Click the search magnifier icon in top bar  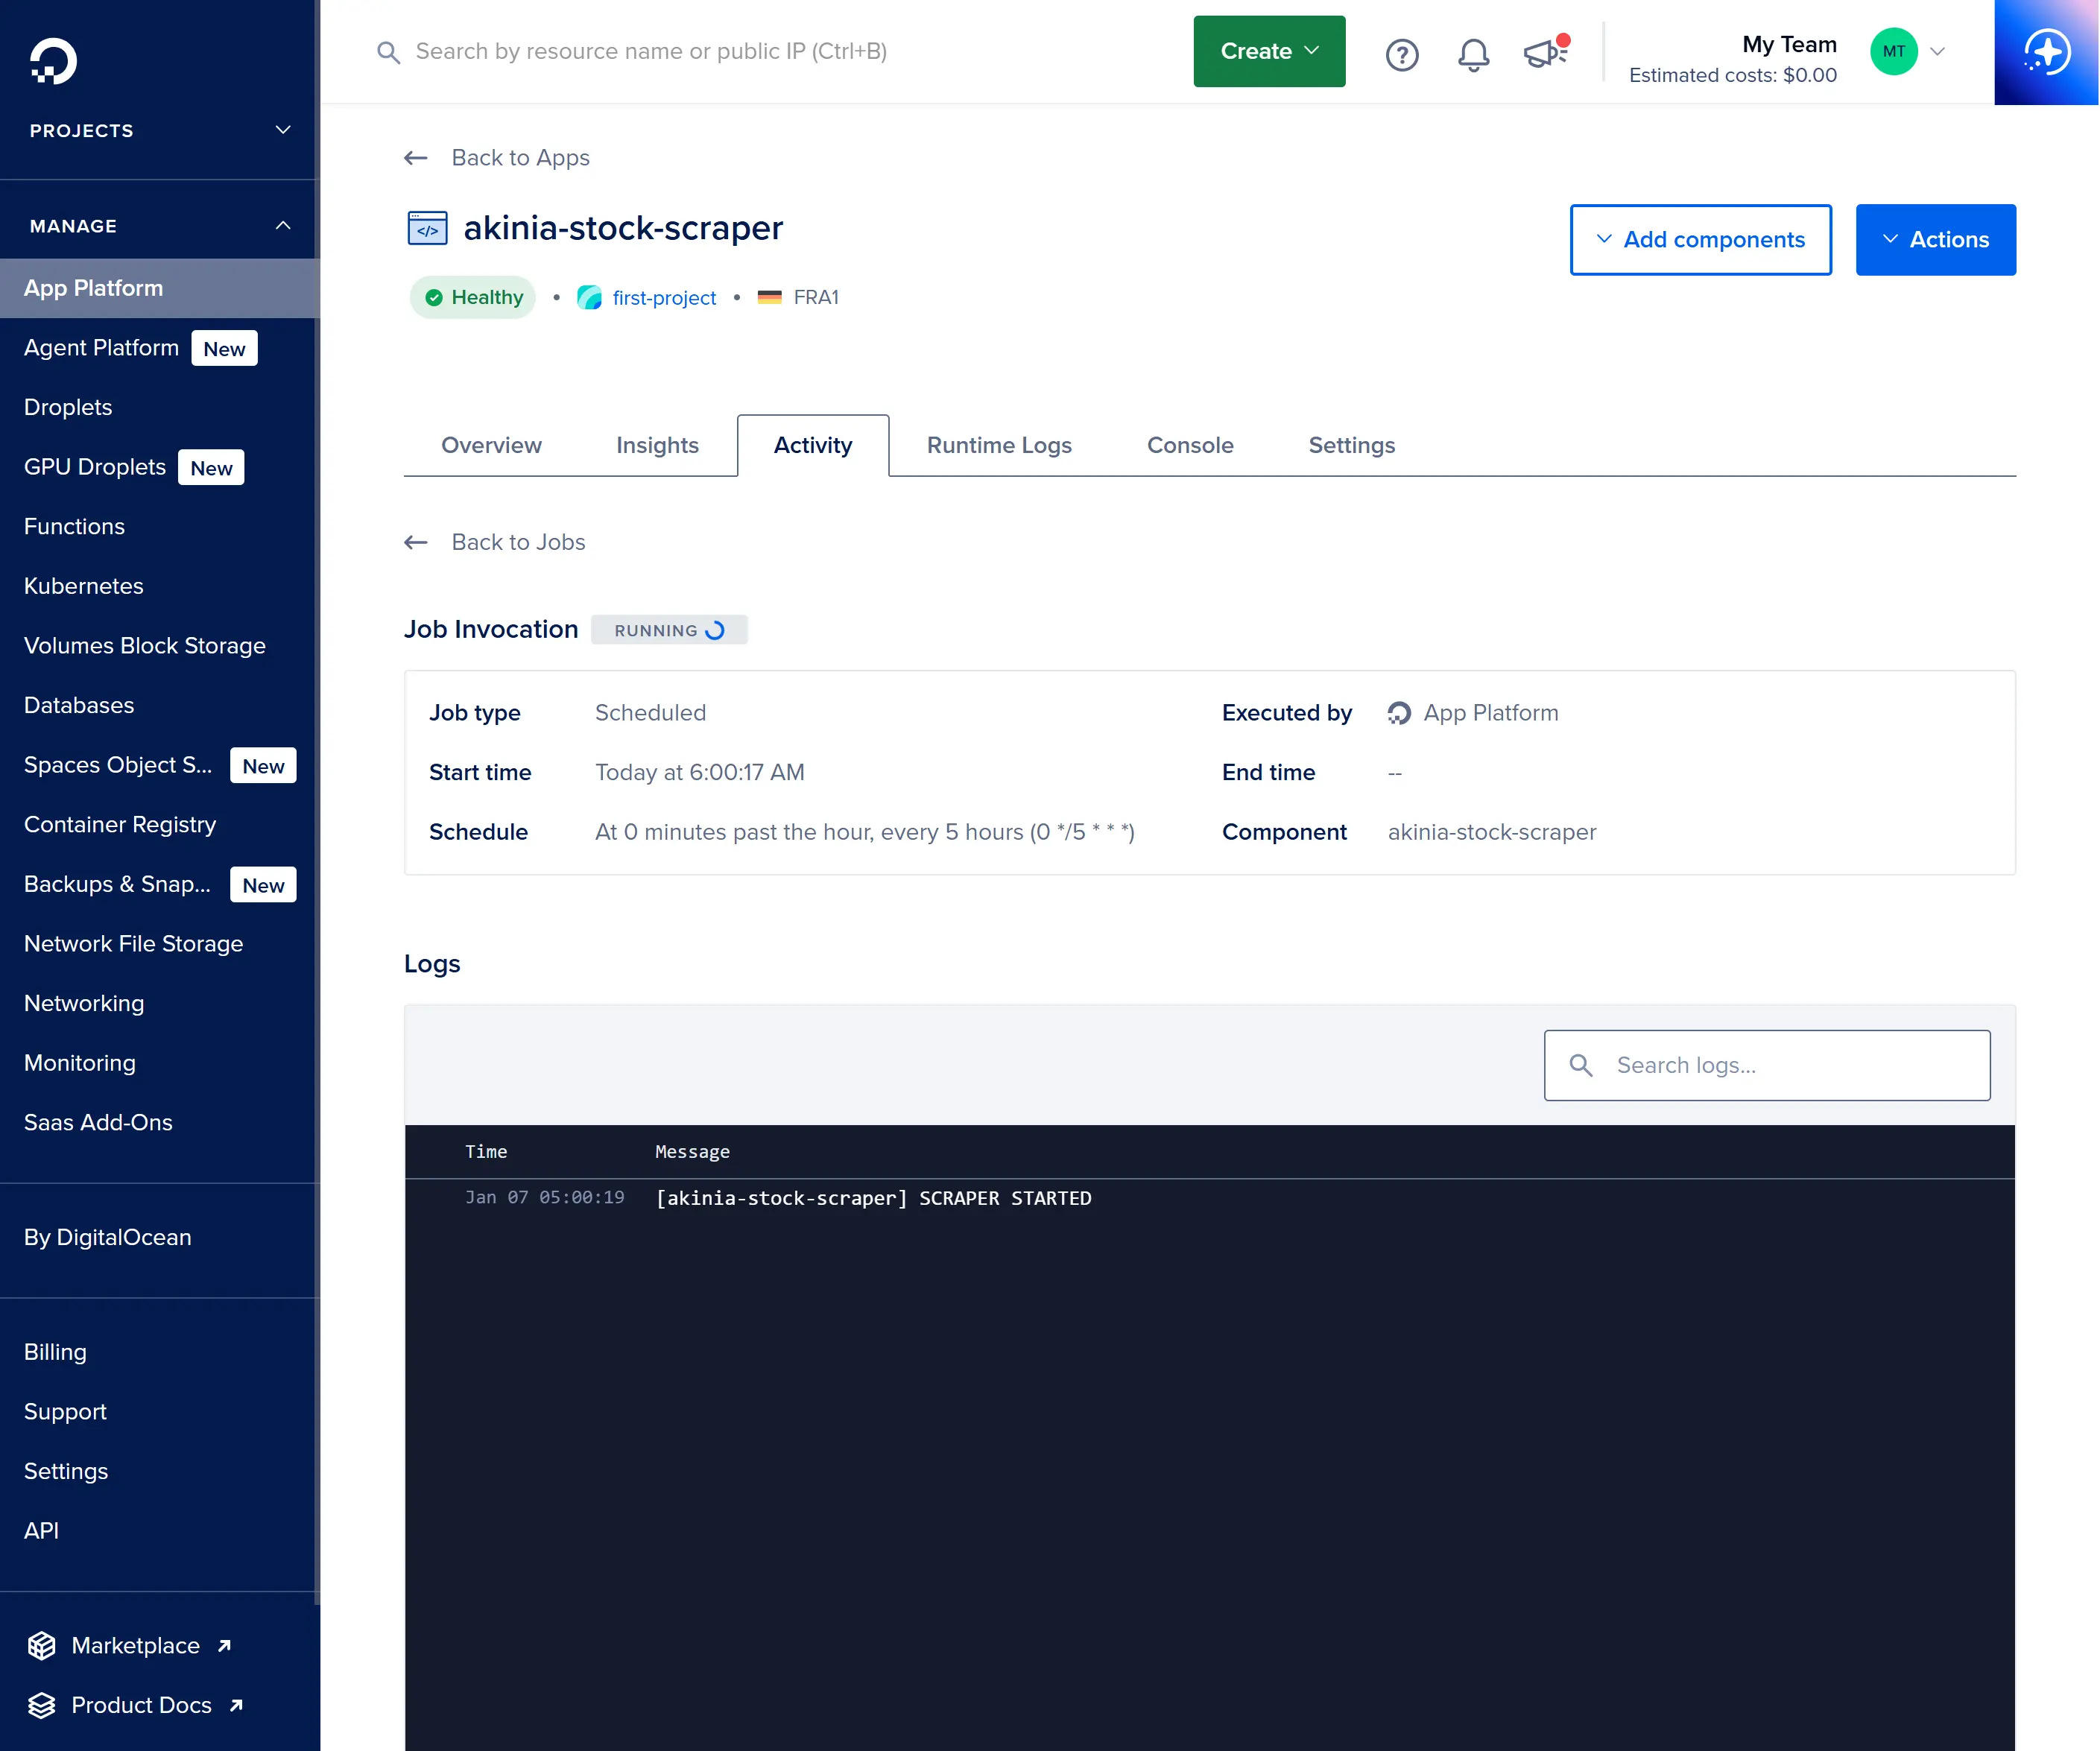[x=388, y=52]
